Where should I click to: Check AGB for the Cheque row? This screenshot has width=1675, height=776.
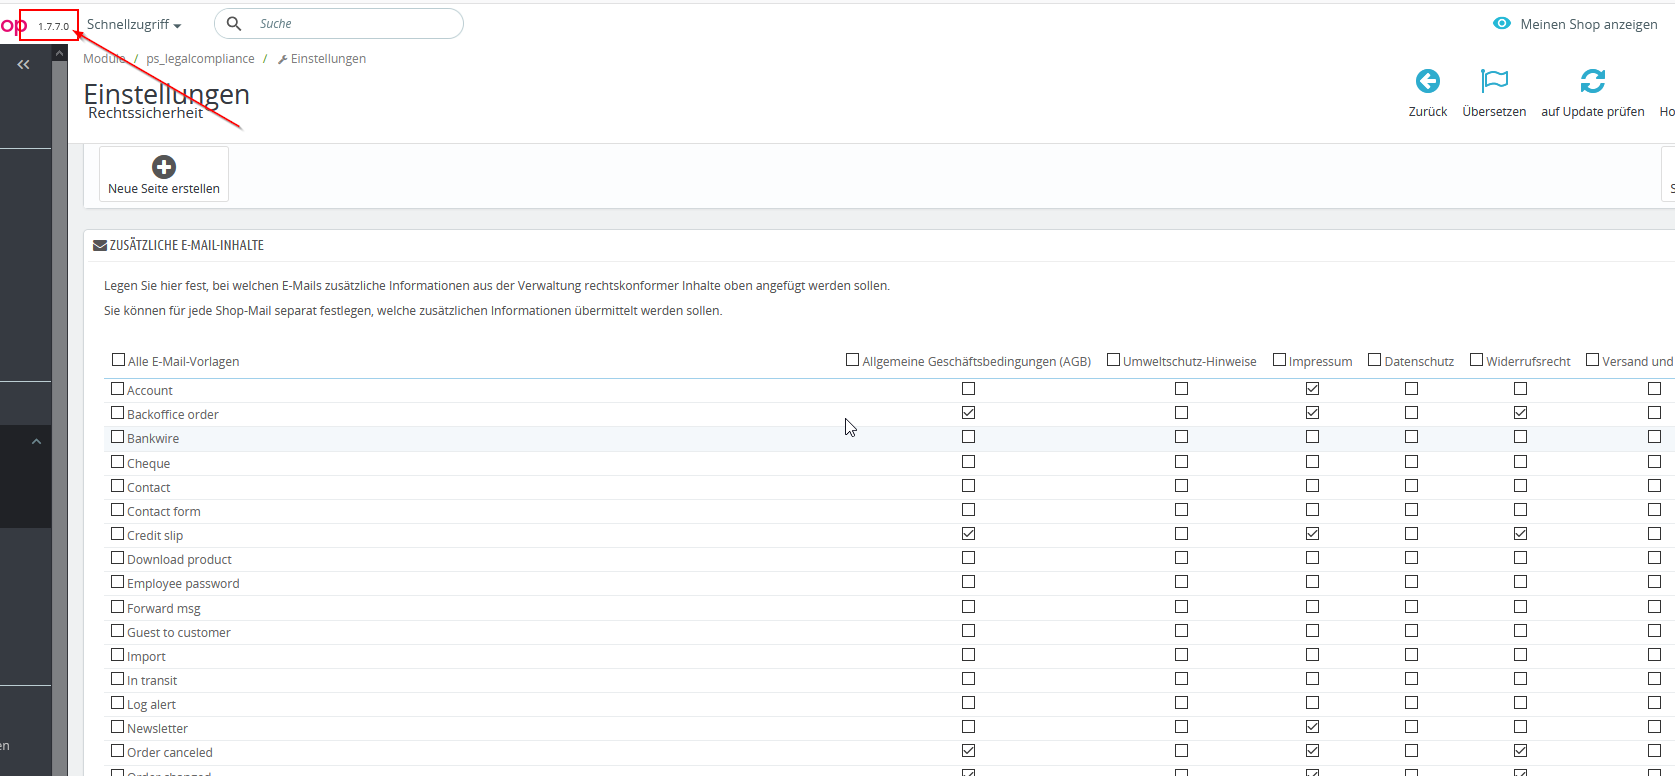(968, 461)
